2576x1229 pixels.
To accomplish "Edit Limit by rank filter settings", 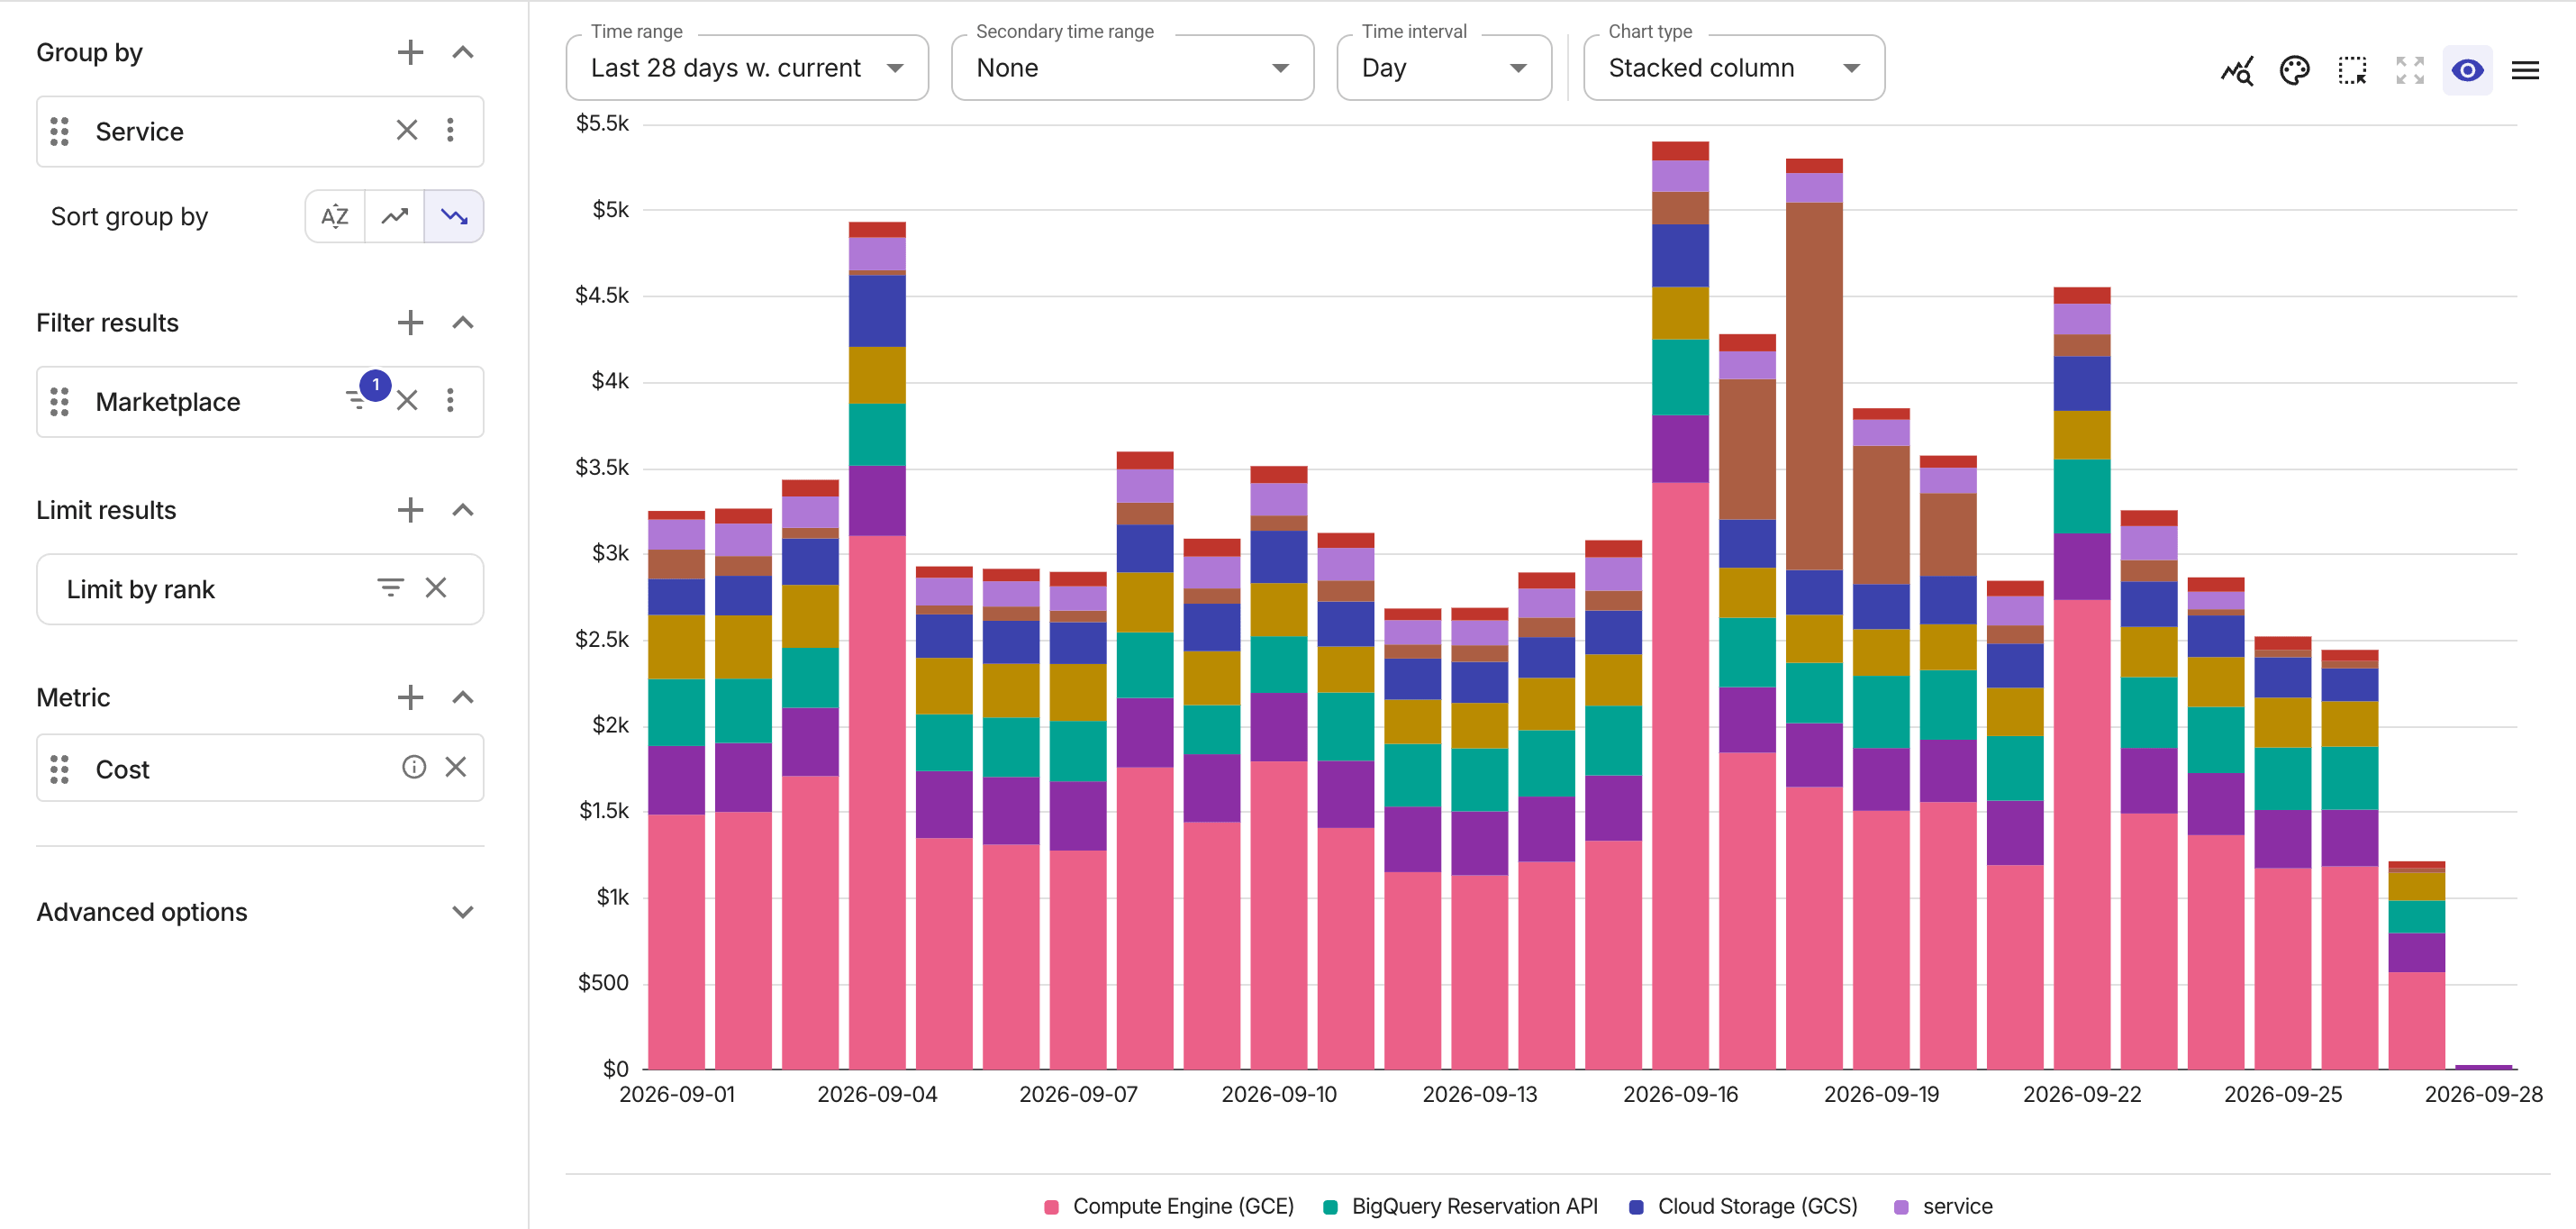I will (x=390, y=587).
